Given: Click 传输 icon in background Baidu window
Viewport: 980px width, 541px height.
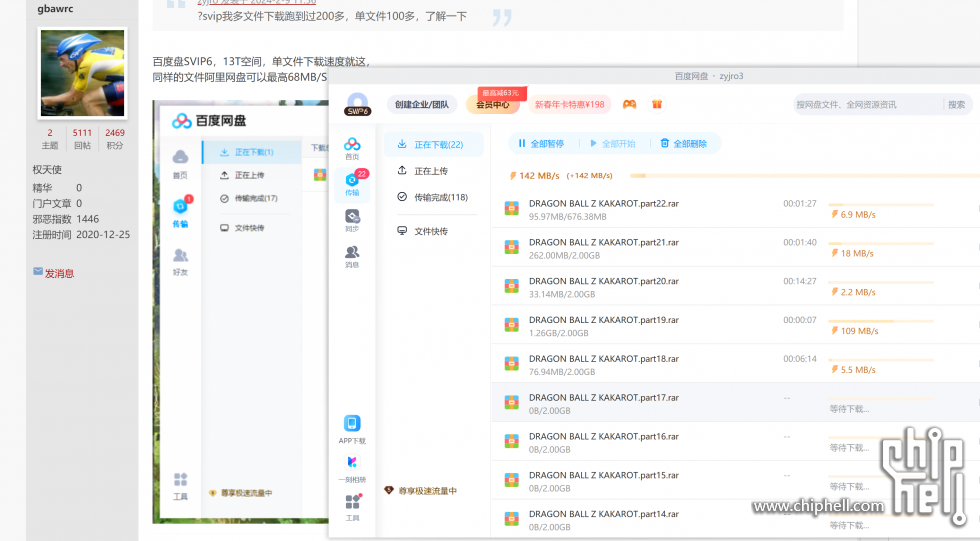Looking at the screenshot, I should click(x=181, y=206).
